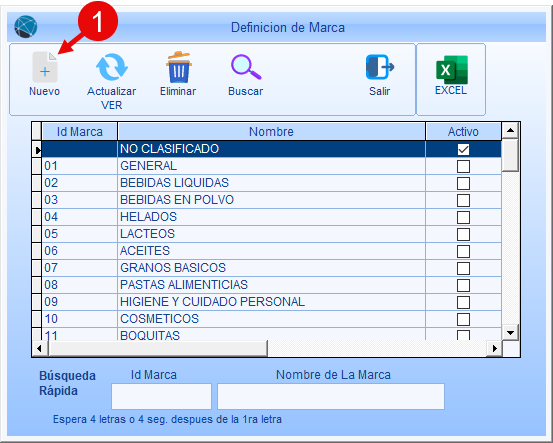Uncheck Activo for NO CLASIFICADO
The image size is (553, 443).
pyautogui.click(x=463, y=149)
